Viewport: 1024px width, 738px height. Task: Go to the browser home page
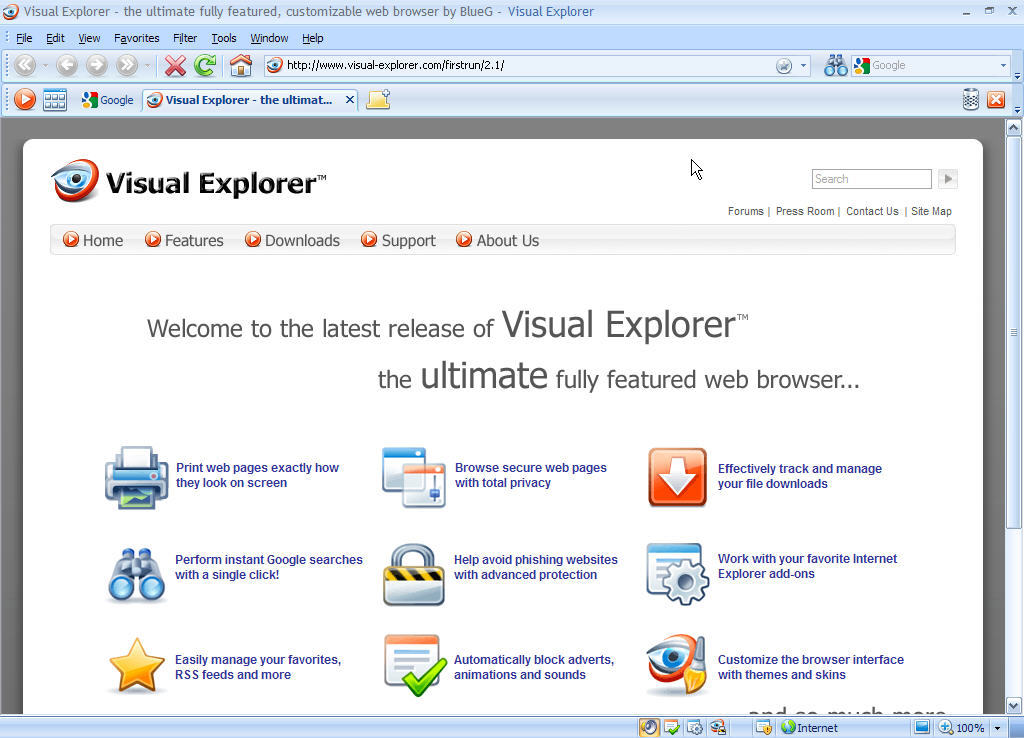[241, 65]
